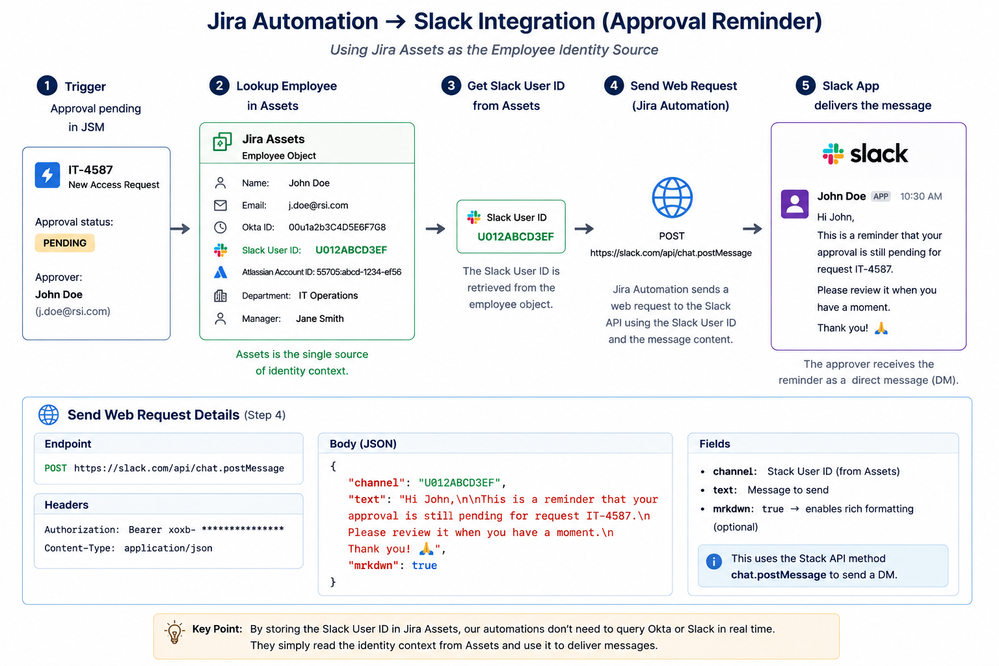Image resolution: width=999 pixels, height=666 pixels.
Task: Click the clock icon beside Okta ID
Action: tap(220, 227)
